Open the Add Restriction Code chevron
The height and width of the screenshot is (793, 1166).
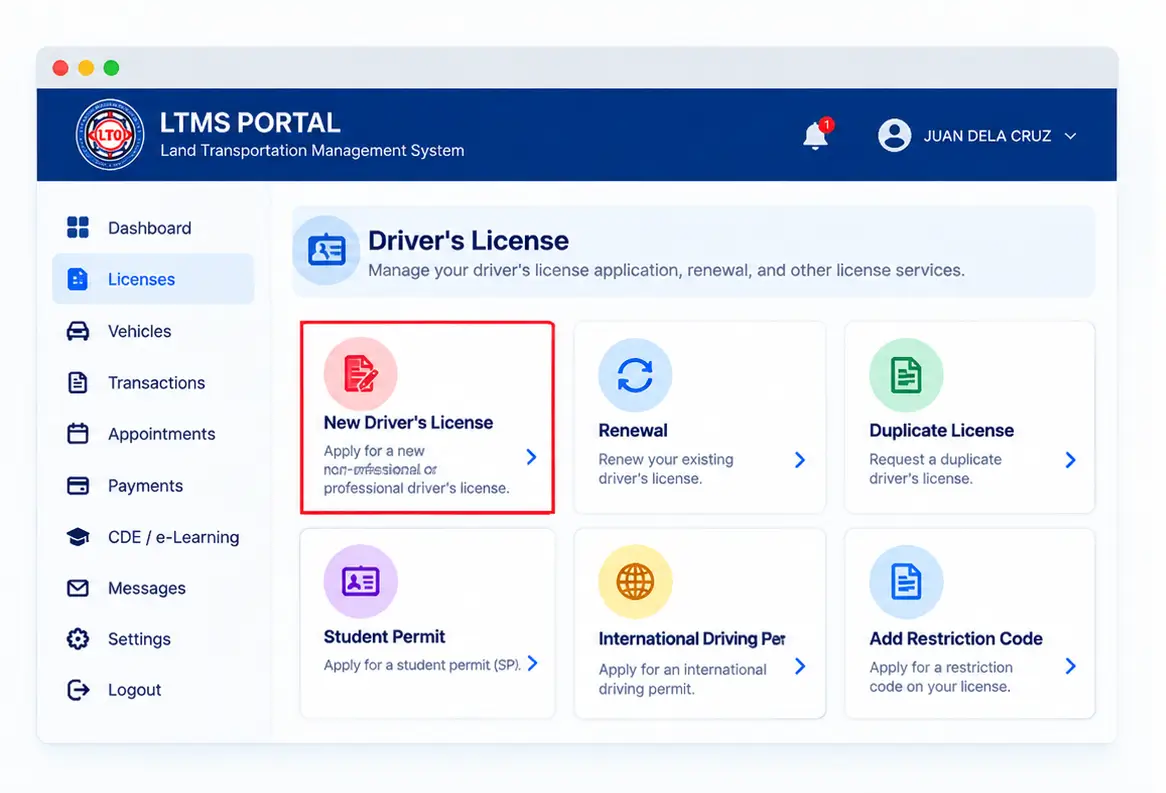pos(1070,666)
